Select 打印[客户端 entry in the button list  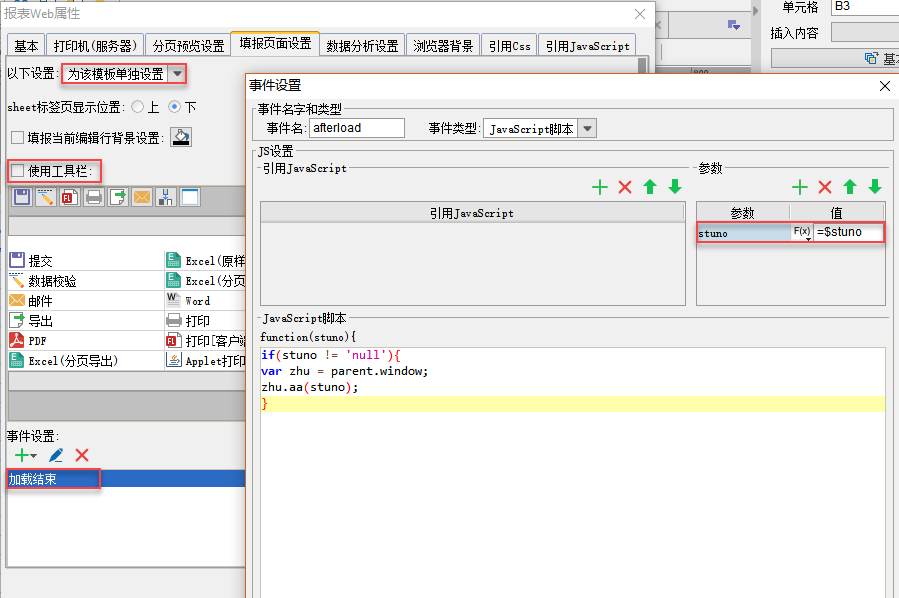(x=205, y=341)
